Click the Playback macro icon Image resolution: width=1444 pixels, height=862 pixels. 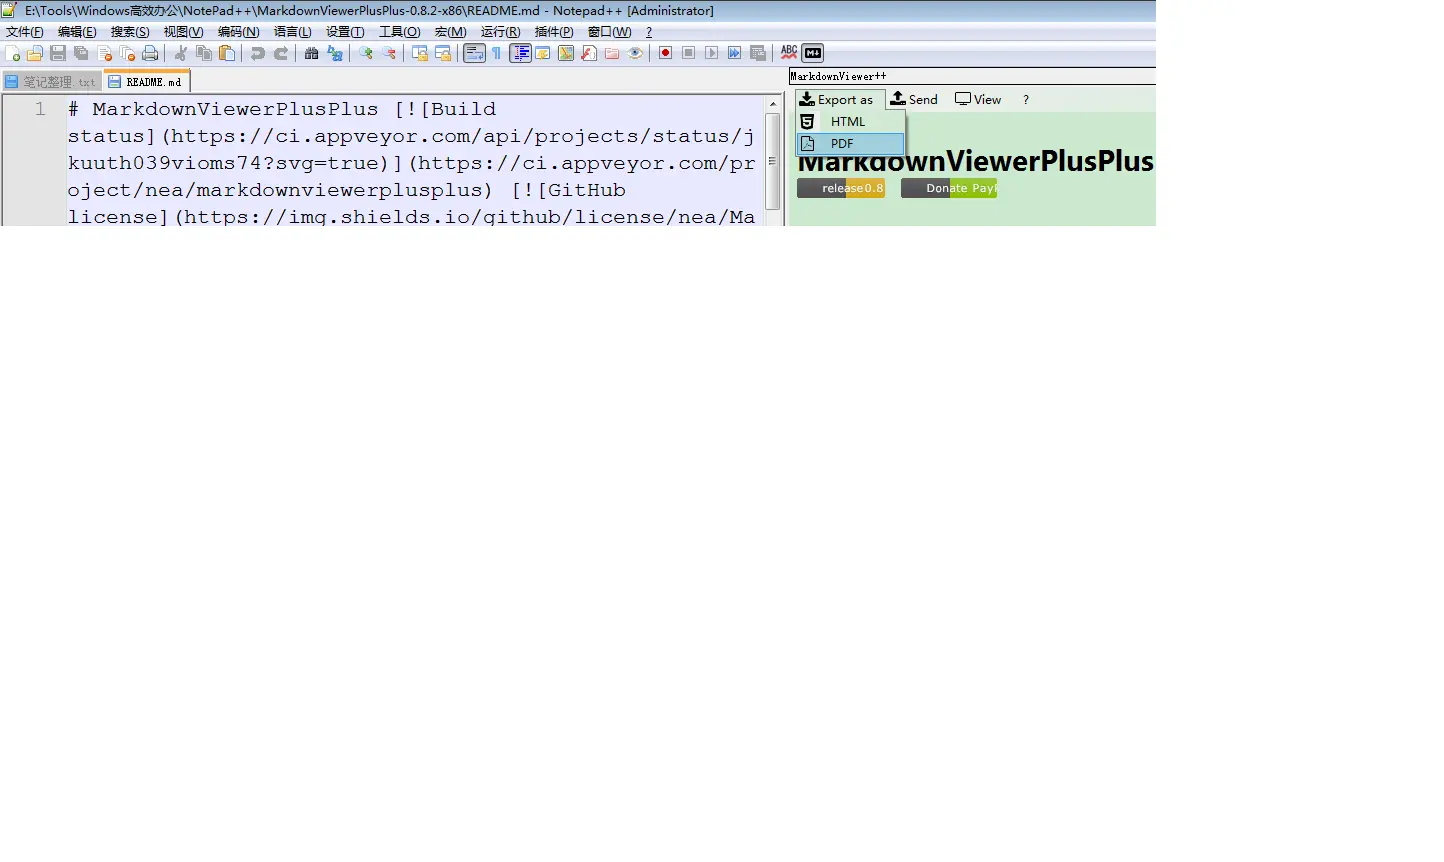(x=712, y=53)
